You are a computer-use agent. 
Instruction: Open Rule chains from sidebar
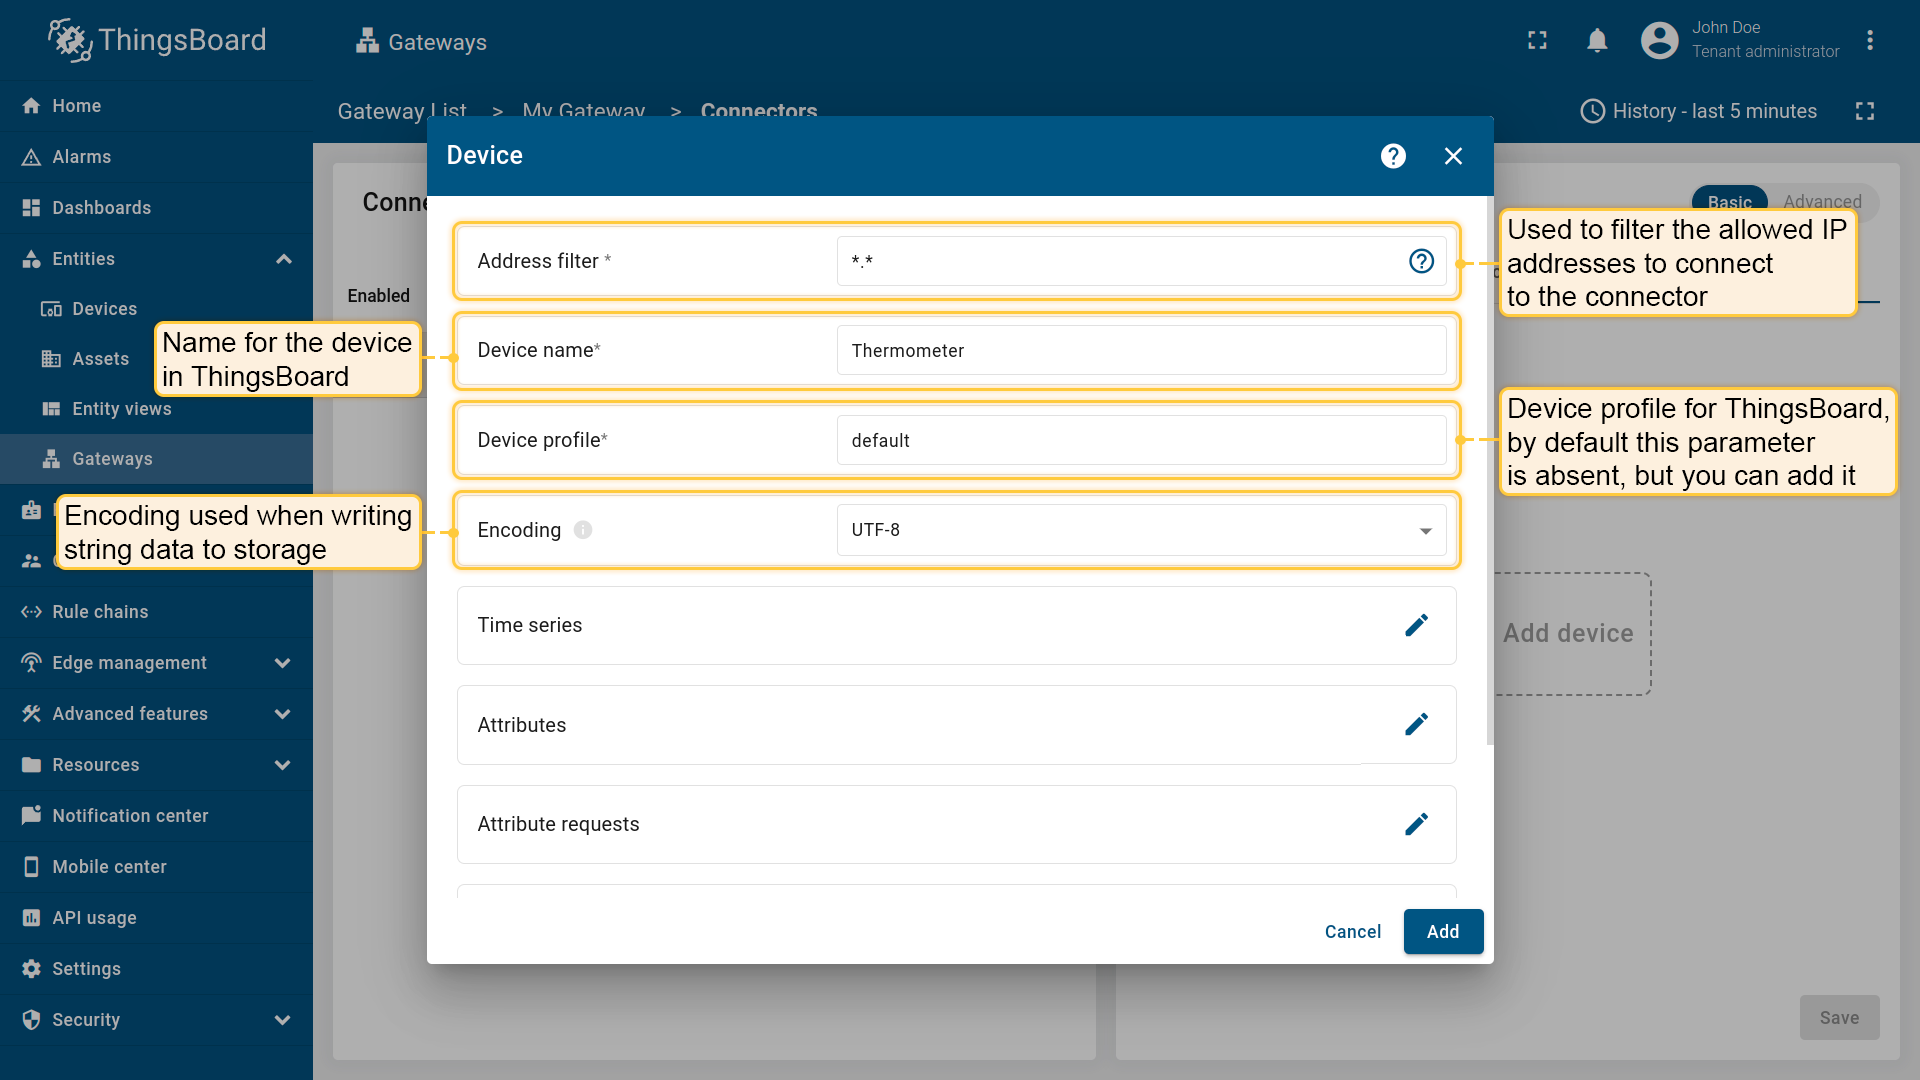click(100, 612)
